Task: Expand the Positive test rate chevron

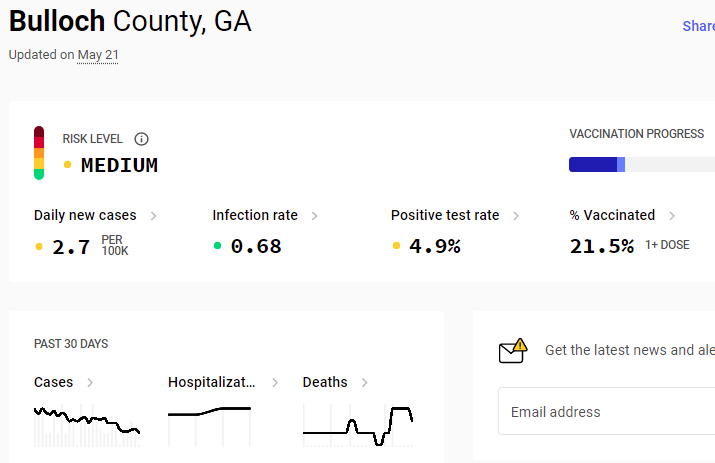Action: click(x=516, y=216)
